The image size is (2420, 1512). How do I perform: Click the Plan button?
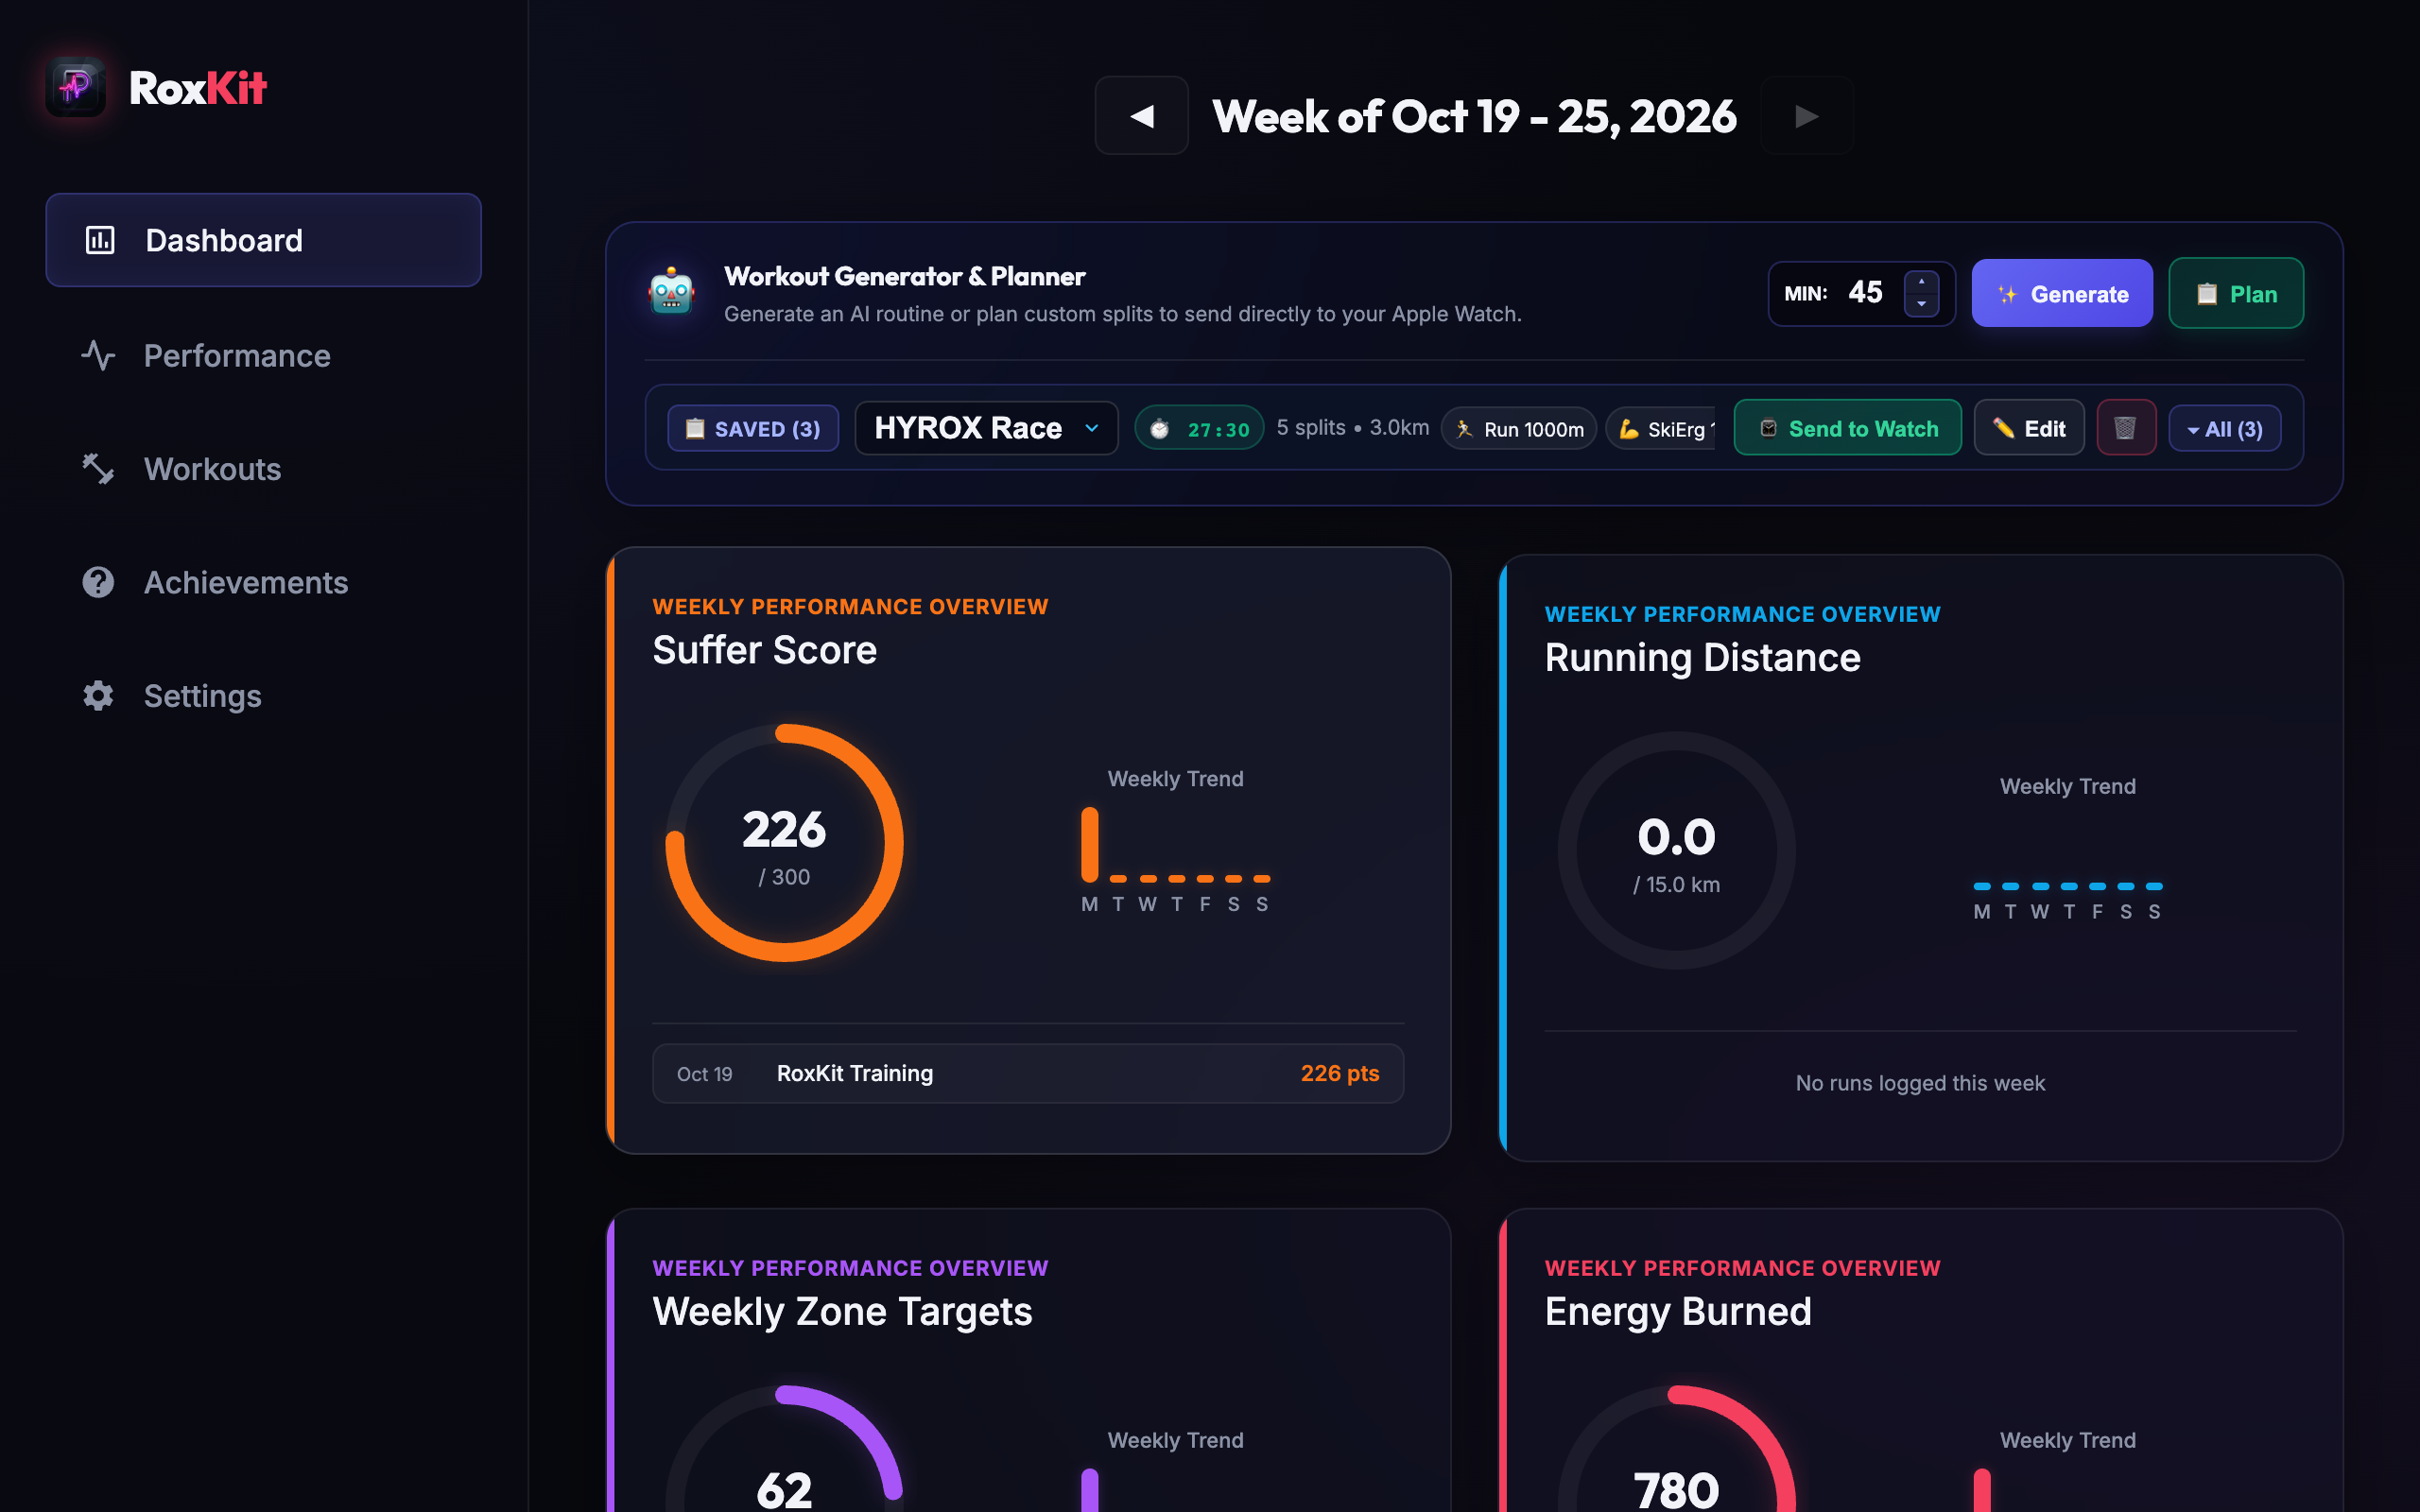click(2236, 293)
